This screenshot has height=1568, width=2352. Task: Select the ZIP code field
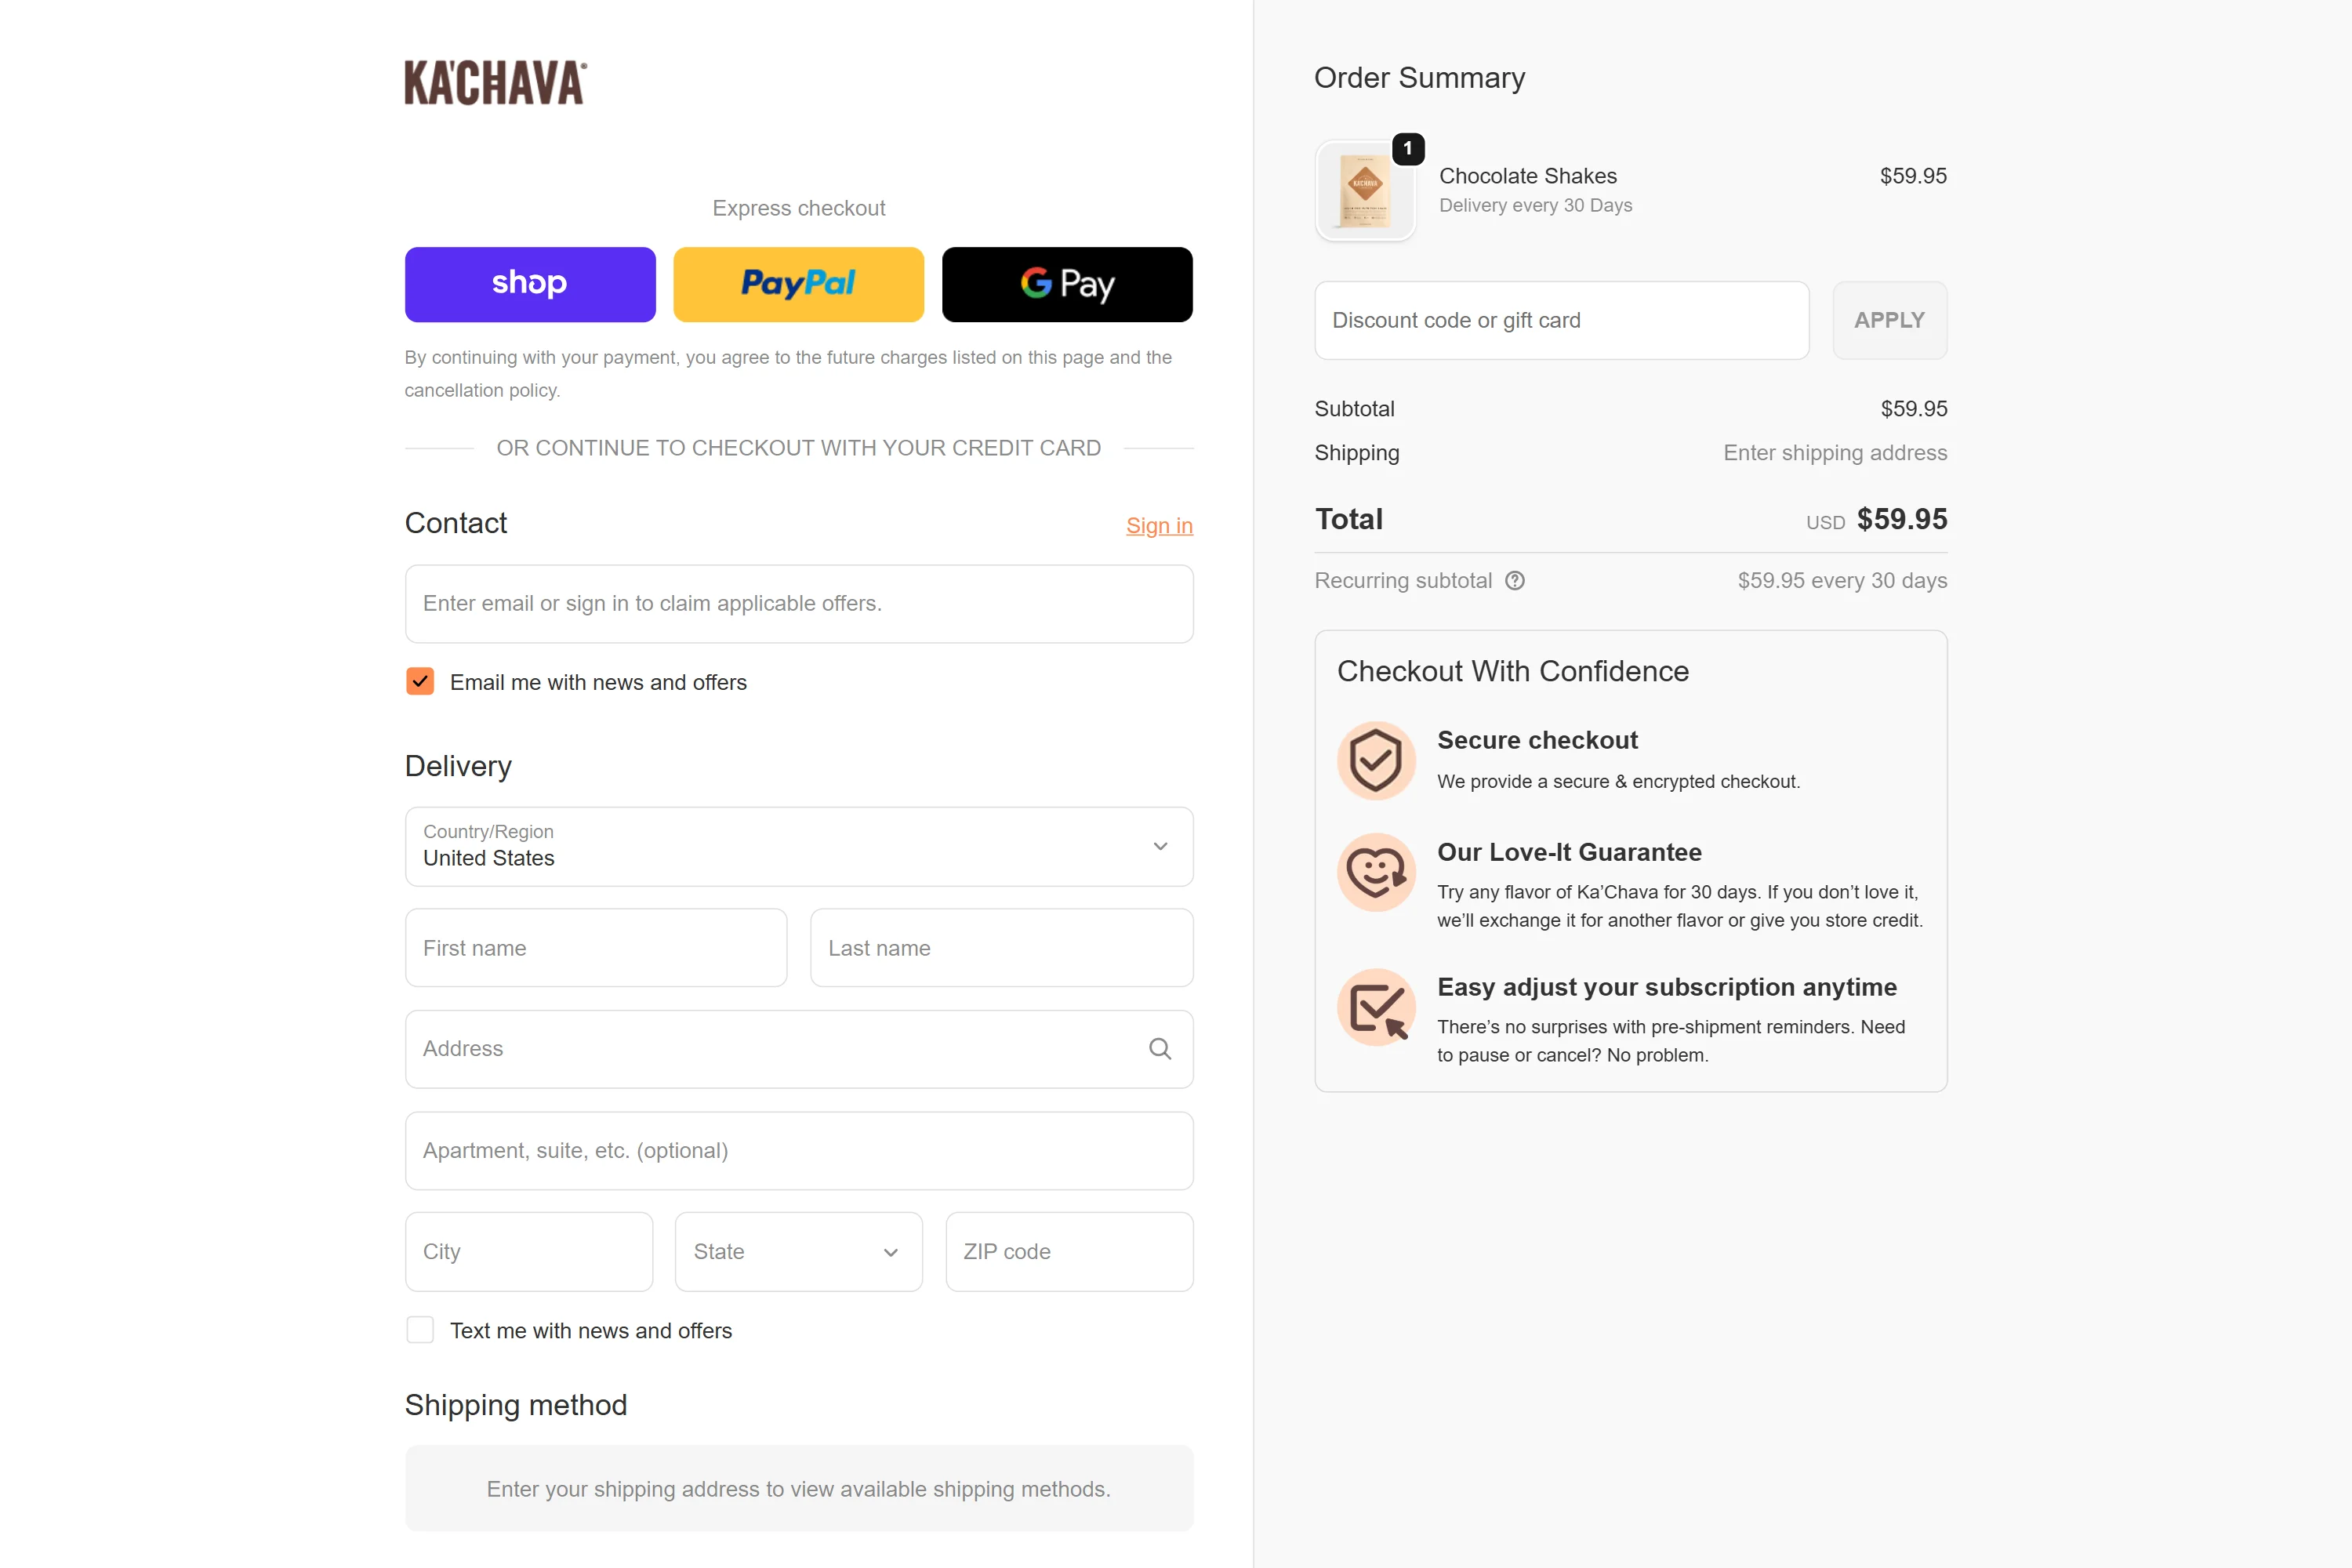click(x=1068, y=1252)
